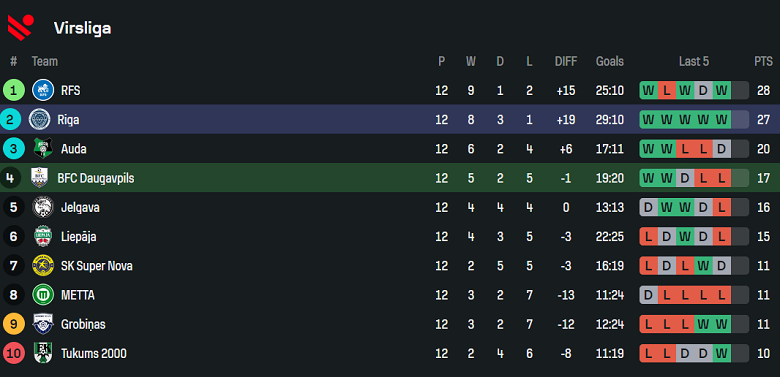
Task: Click the Tukums 2000 team badge
Action: (43, 353)
